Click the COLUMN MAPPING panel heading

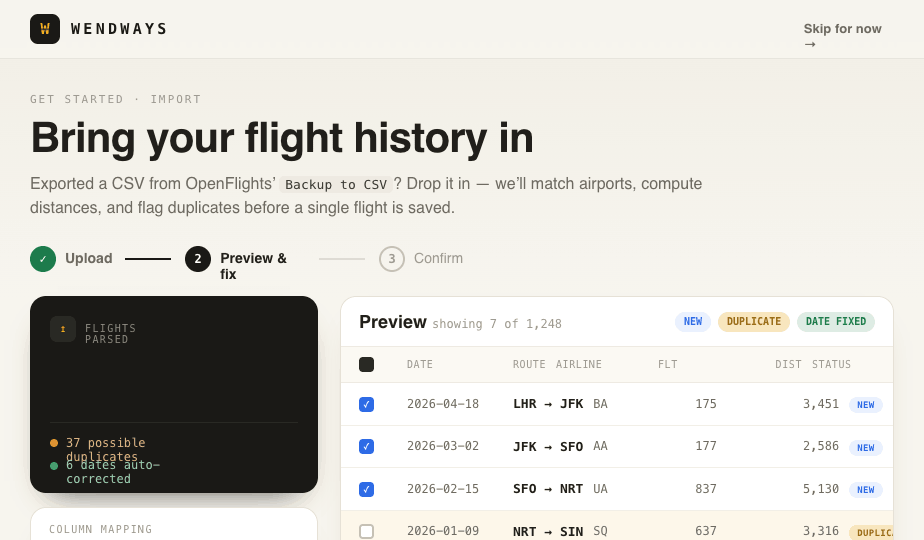(101, 529)
